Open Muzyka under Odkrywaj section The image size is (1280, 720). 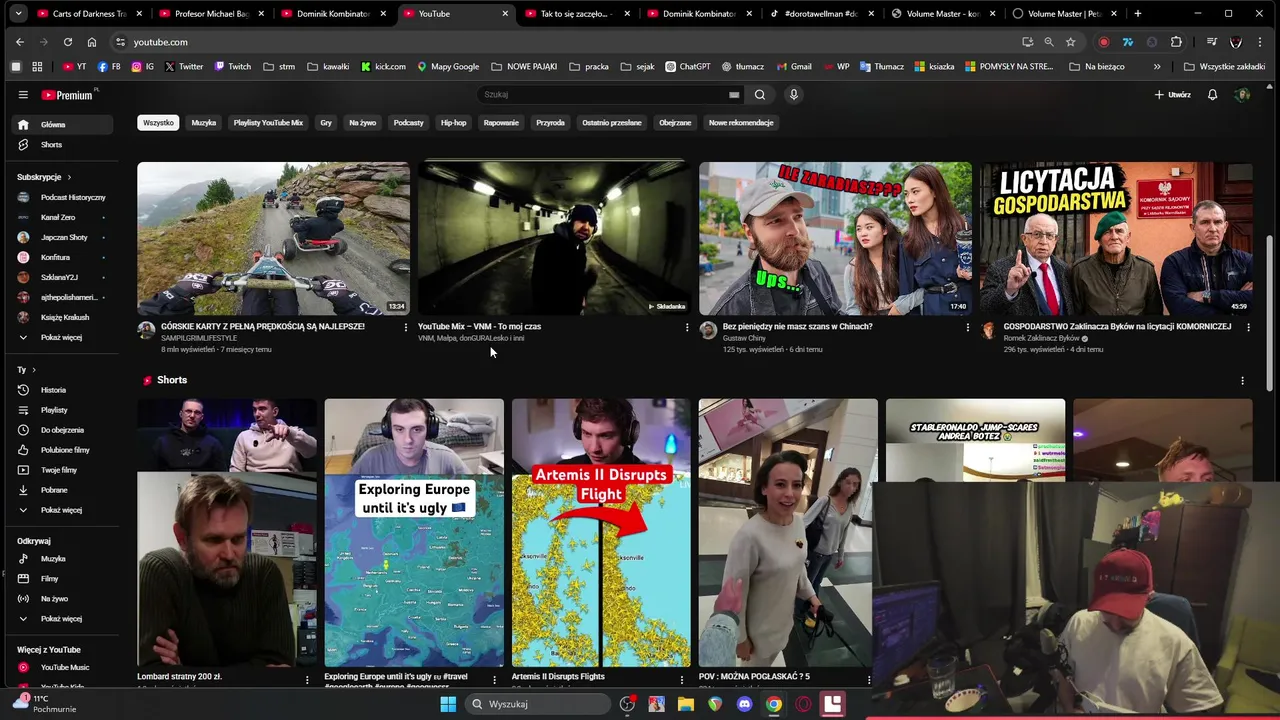[x=60, y=559]
